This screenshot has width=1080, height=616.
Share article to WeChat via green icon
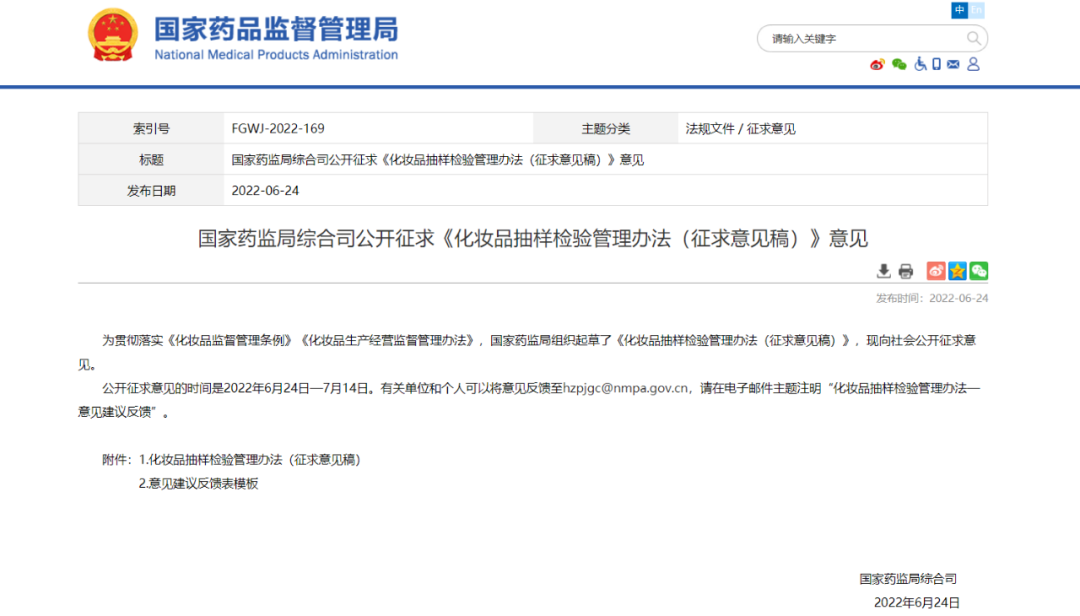tap(978, 271)
